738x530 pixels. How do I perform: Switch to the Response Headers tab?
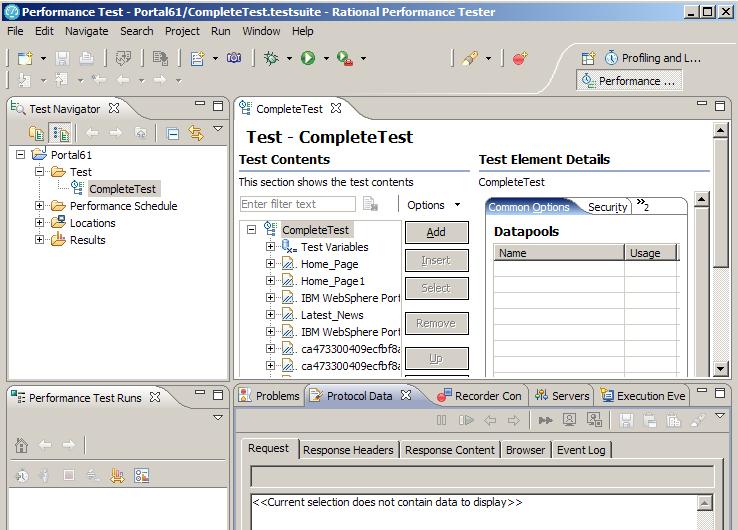348,450
